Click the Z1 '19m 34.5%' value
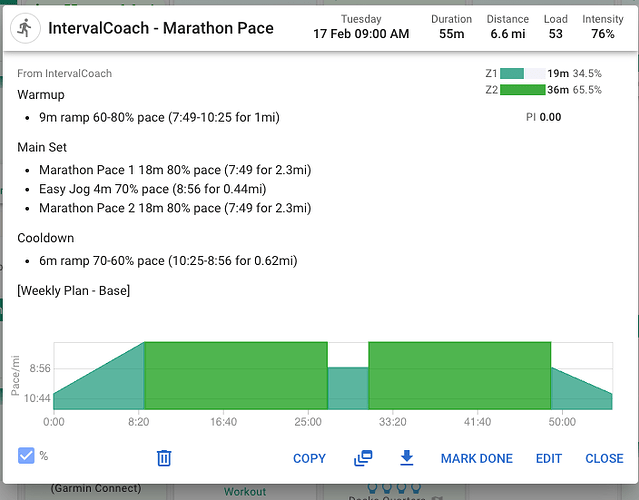The width and height of the screenshot is (639, 500). 574,73
